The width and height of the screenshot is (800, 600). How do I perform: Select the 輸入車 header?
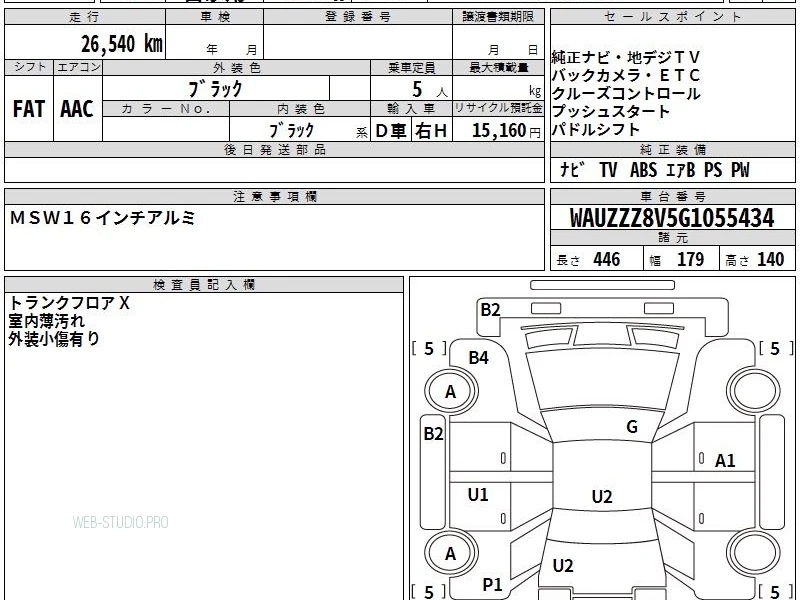(x=411, y=109)
